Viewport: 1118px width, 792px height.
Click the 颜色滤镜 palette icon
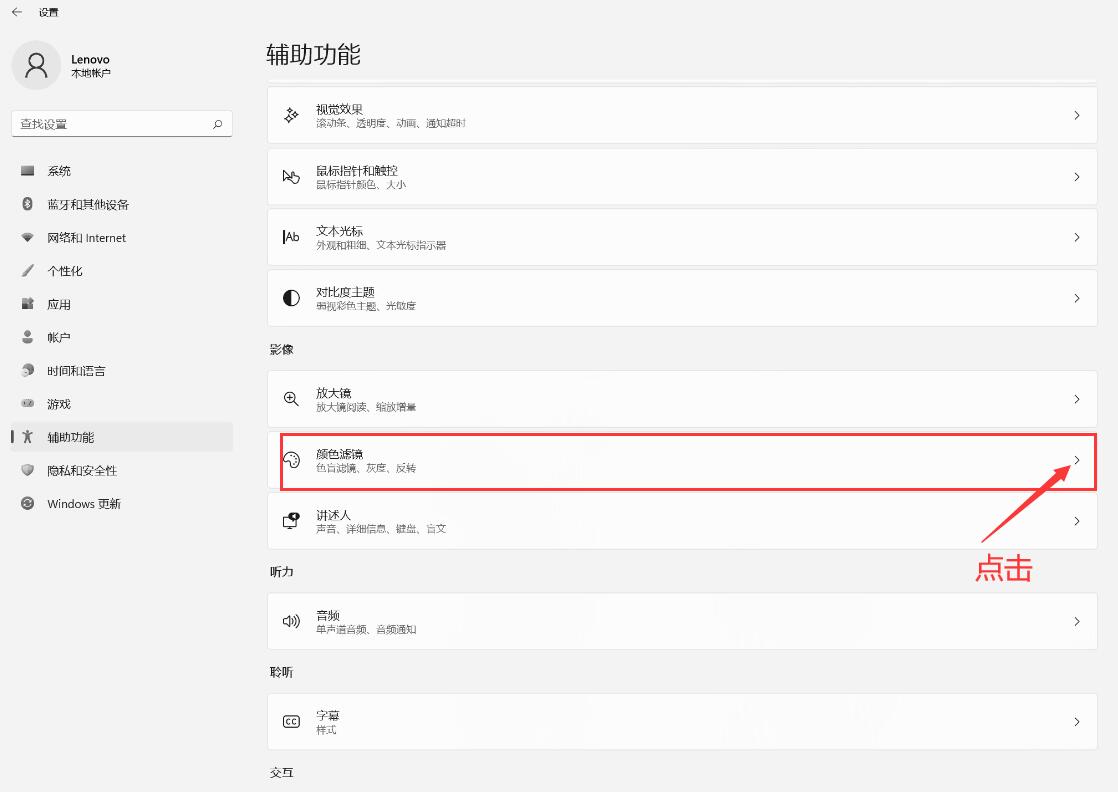pos(291,460)
